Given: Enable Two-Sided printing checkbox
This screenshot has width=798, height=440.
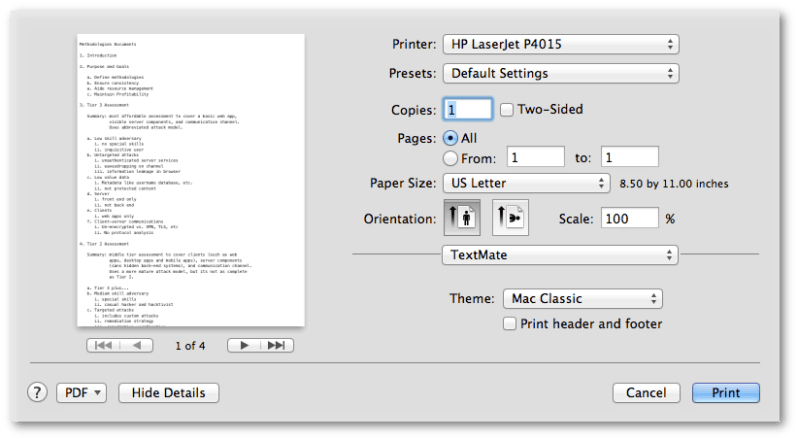Looking at the screenshot, I should tap(506, 110).
